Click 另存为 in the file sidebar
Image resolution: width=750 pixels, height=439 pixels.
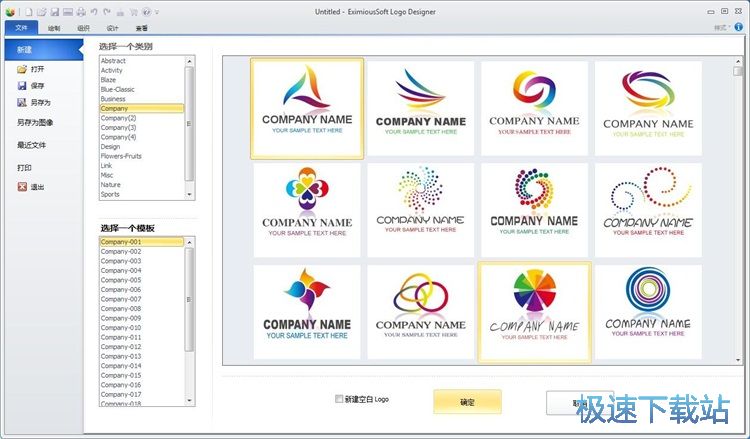(34, 102)
